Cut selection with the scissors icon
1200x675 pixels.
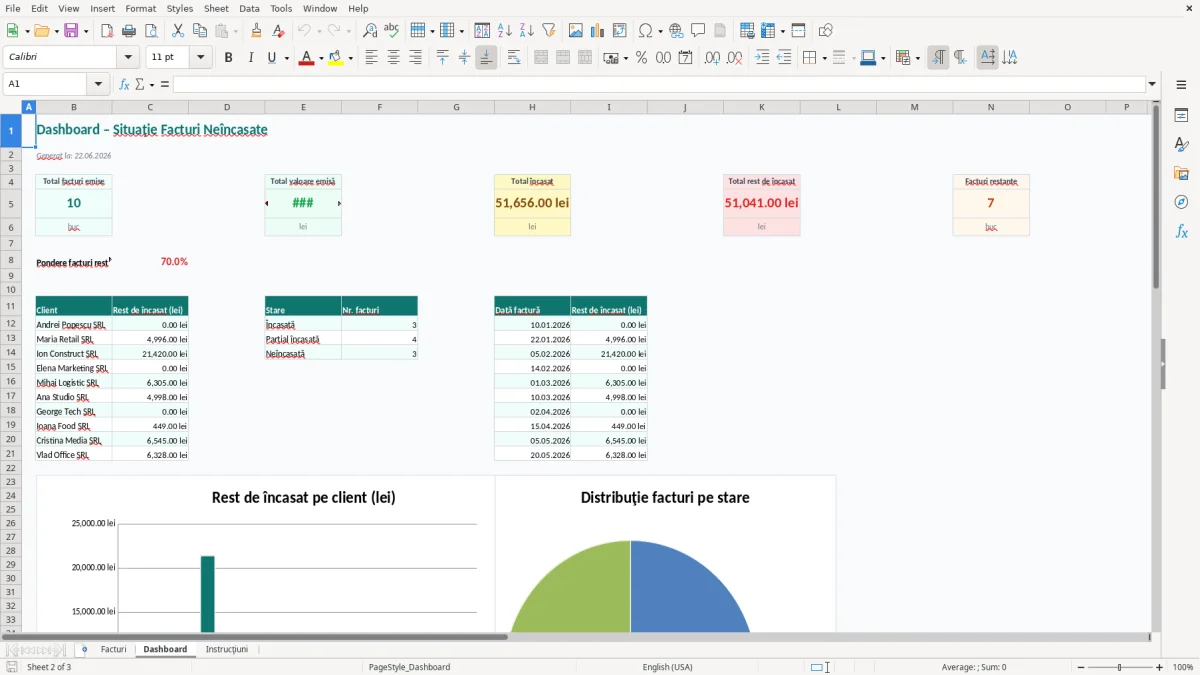point(178,31)
